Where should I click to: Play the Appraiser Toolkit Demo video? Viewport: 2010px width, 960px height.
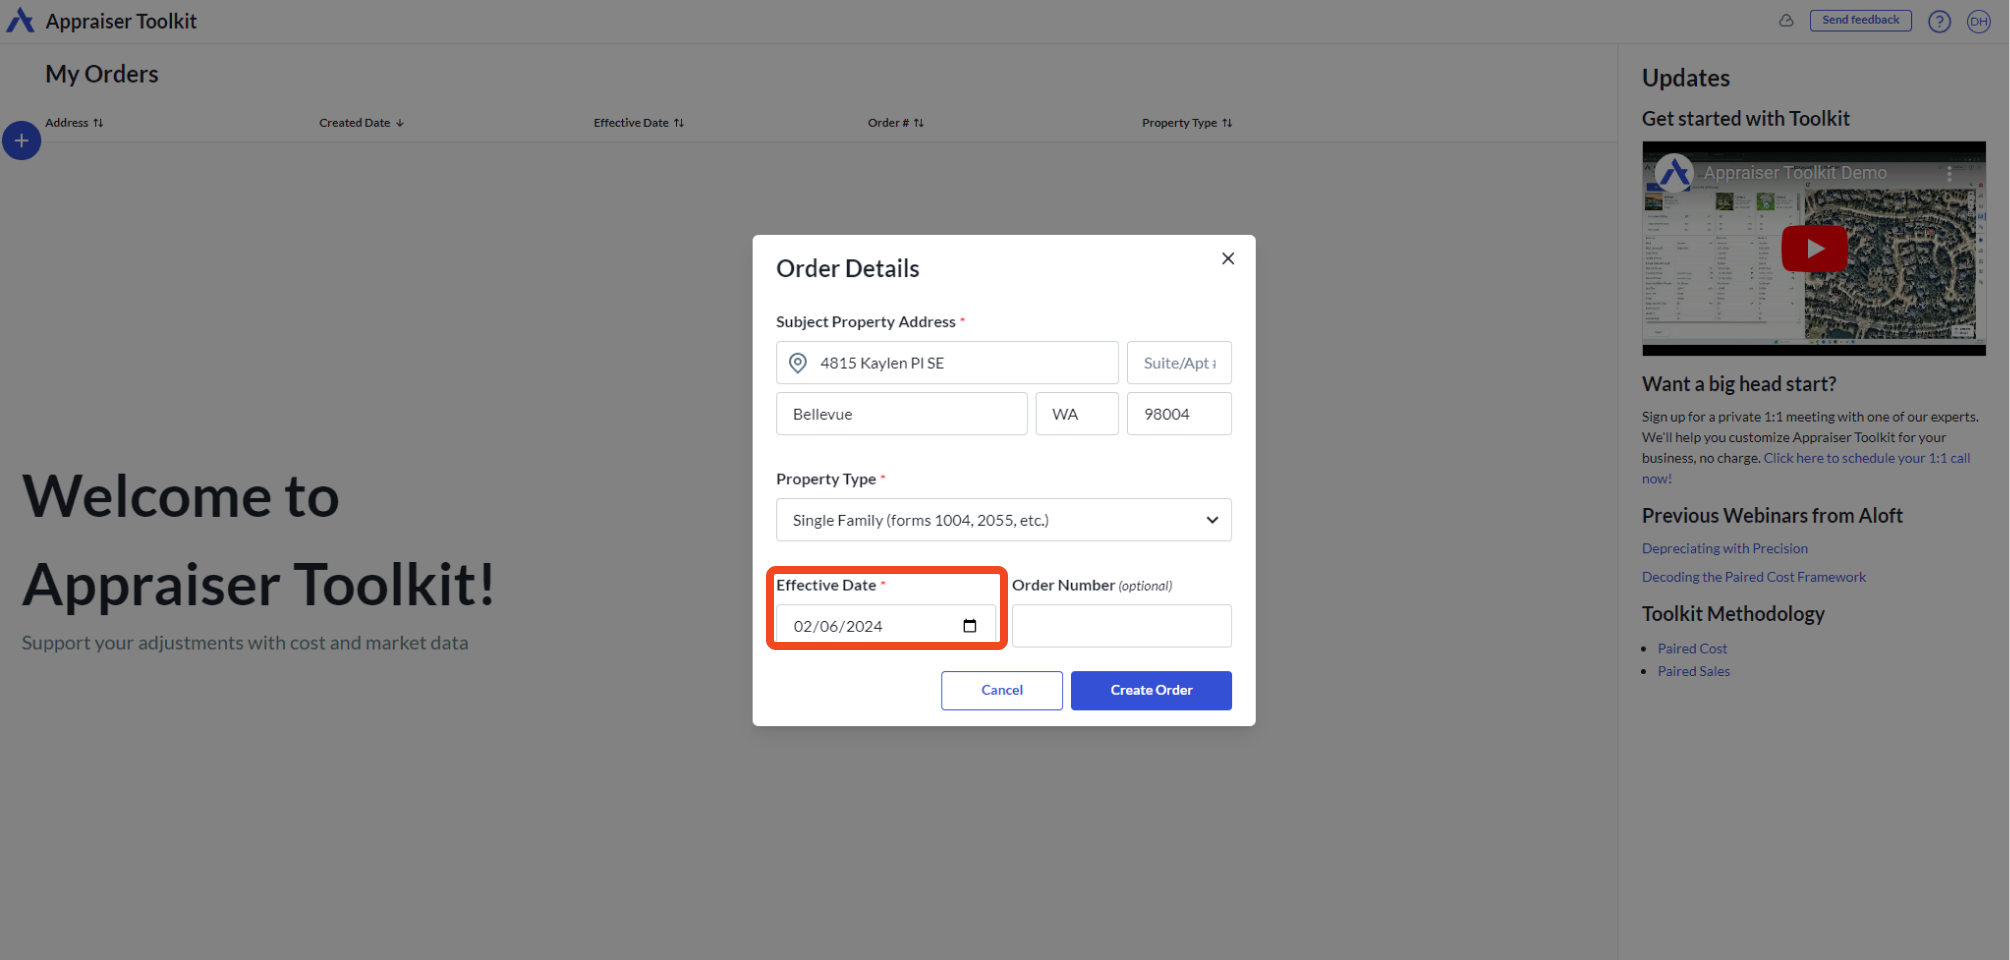1814,249
